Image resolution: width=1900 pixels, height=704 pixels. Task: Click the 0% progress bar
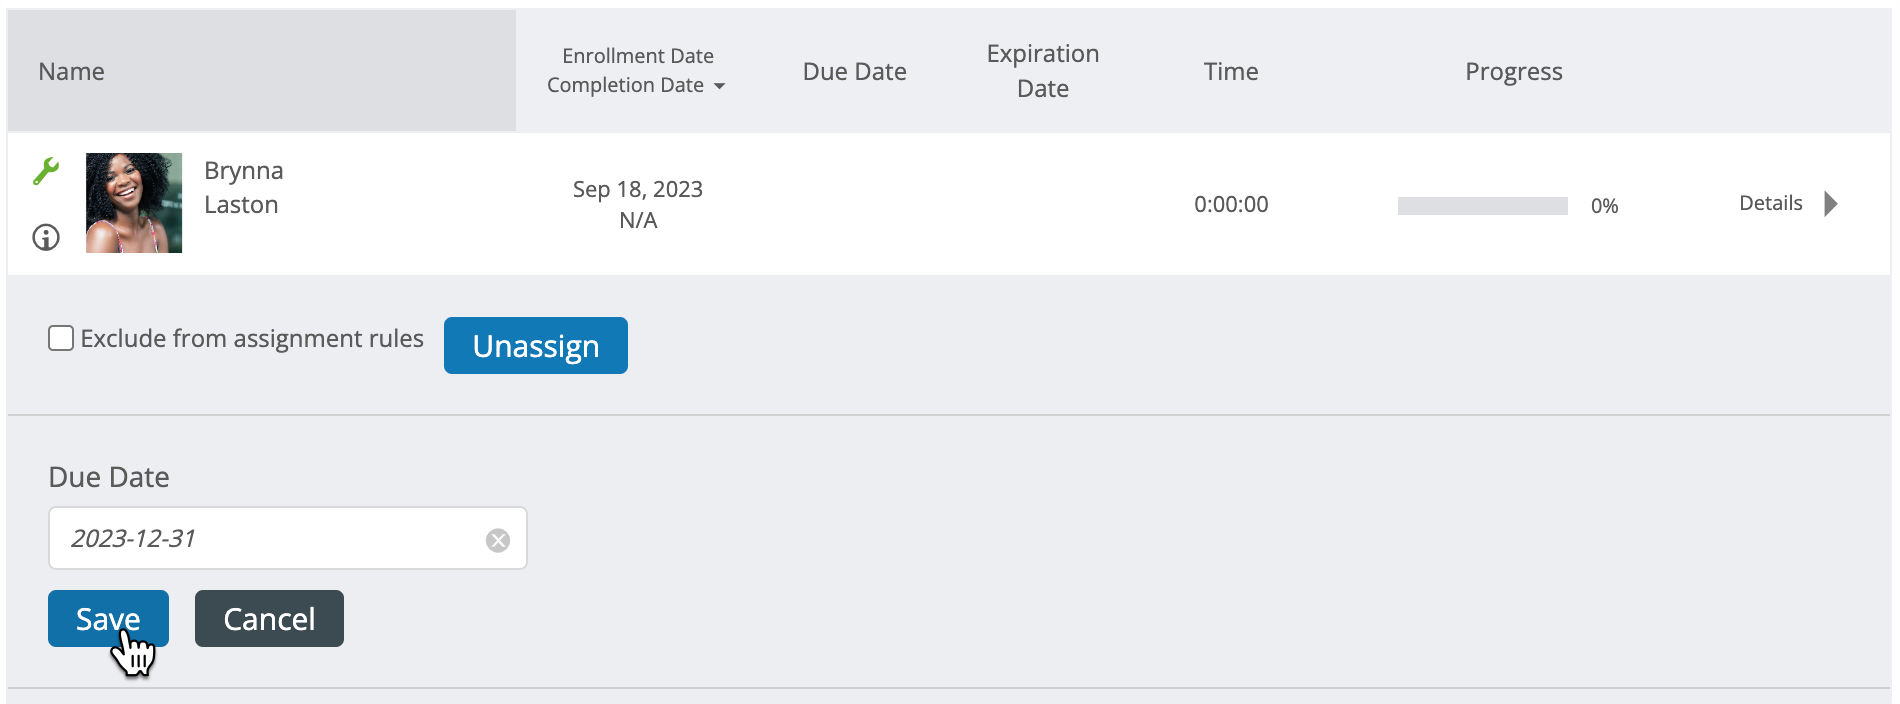pos(1482,206)
